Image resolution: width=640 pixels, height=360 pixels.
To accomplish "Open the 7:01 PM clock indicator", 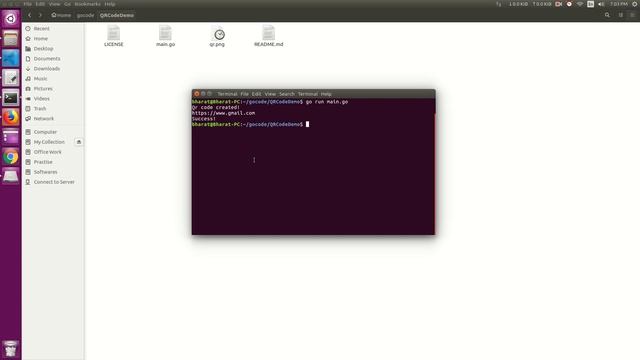I will (619, 4).
